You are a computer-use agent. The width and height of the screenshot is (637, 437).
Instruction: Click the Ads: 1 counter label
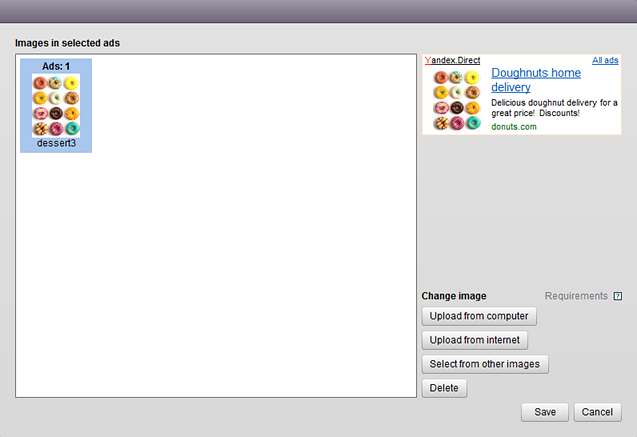[56, 66]
